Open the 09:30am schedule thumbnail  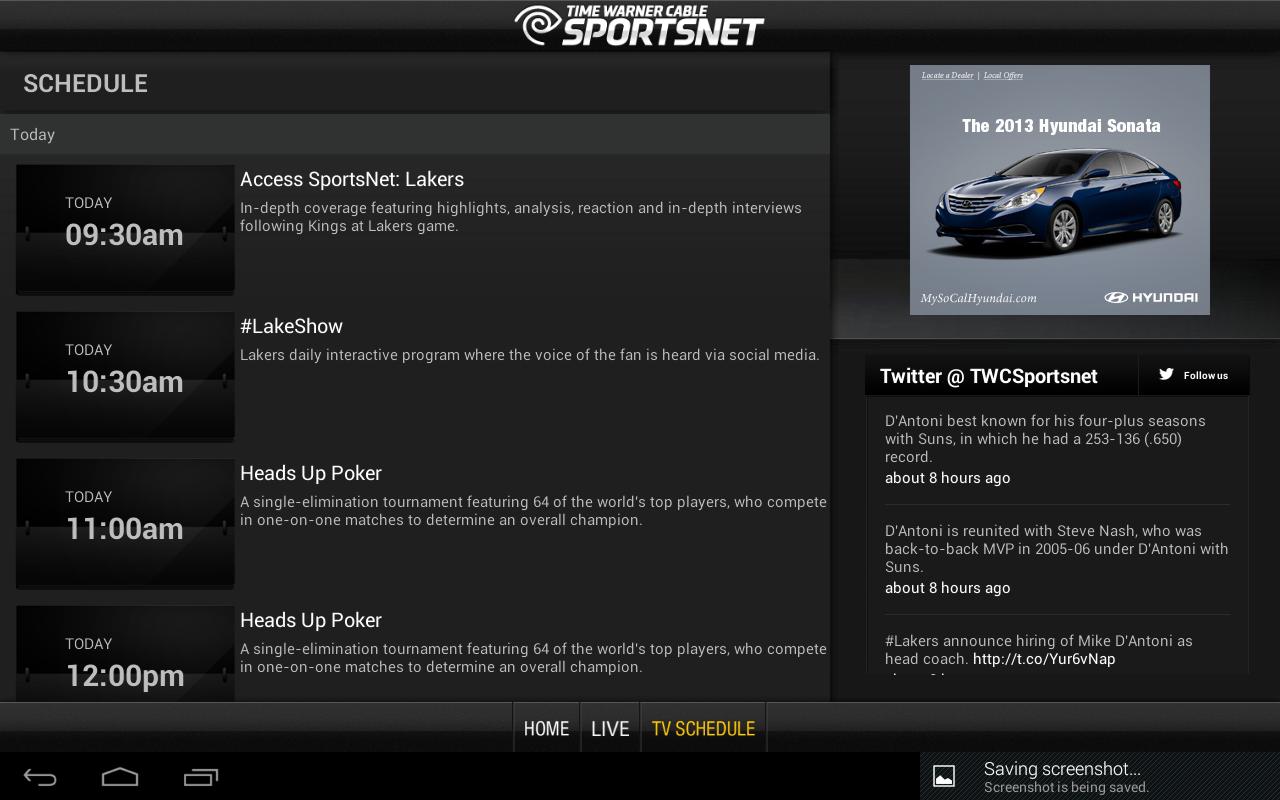[x=125, y=228]
